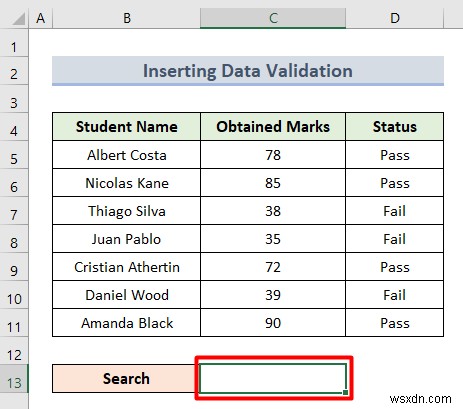Click the empty search input cell C13
463x409 pixels.
point(273,378)
